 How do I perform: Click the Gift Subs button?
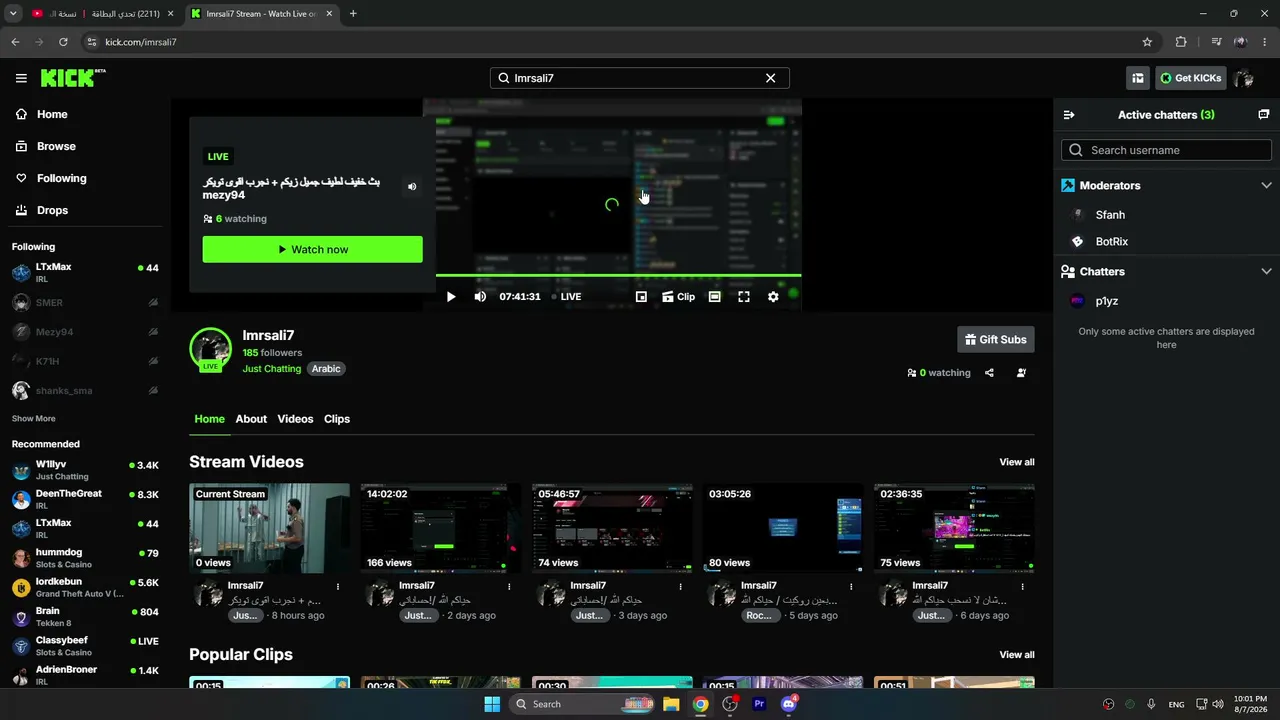click(996, 340)
